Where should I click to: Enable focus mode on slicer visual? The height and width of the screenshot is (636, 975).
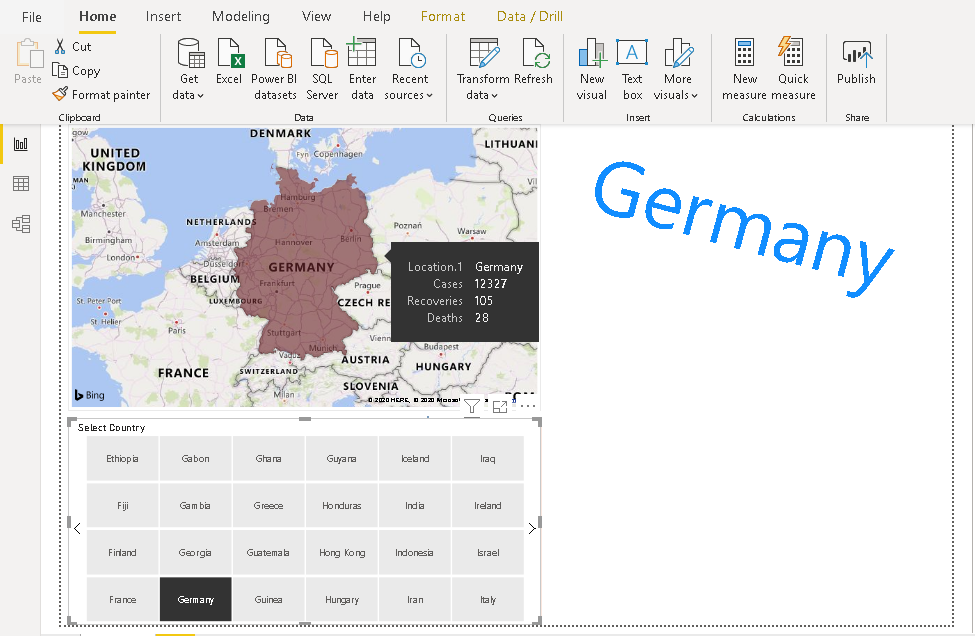pos(500,407)
